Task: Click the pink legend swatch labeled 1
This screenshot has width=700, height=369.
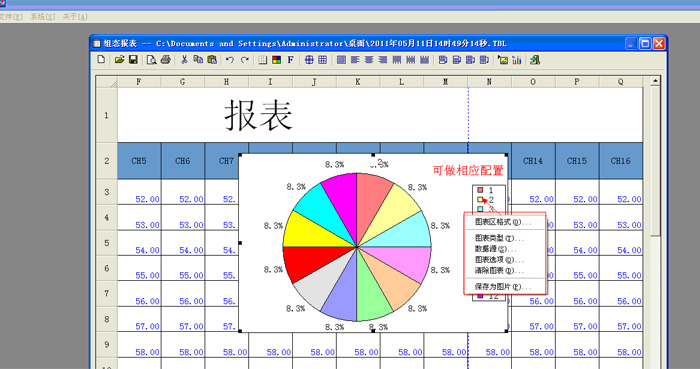Action: coord(480,190)
